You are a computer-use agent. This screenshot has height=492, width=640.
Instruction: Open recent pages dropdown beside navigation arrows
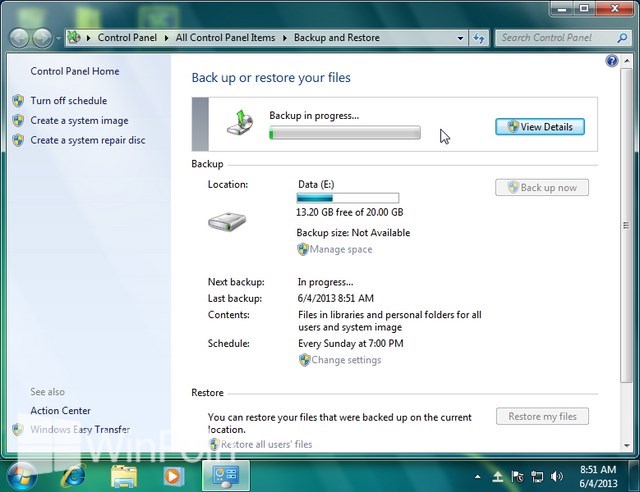(x=58, y=38)
